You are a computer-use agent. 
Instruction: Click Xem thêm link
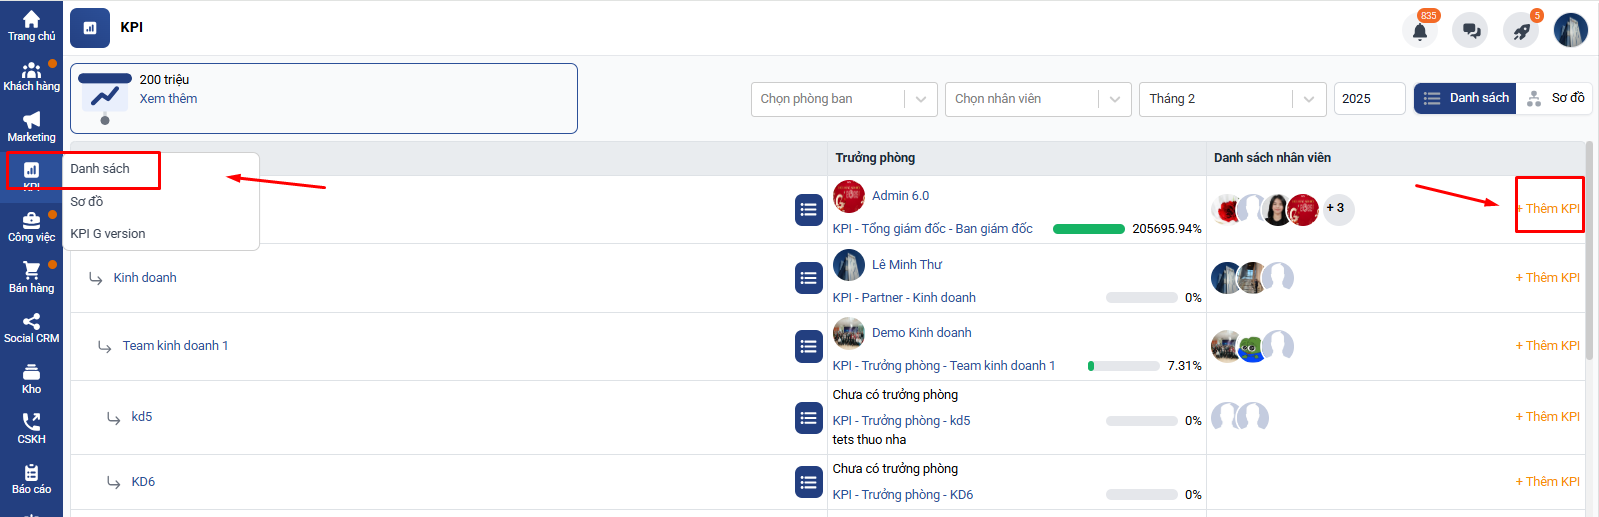pos(168,99)
